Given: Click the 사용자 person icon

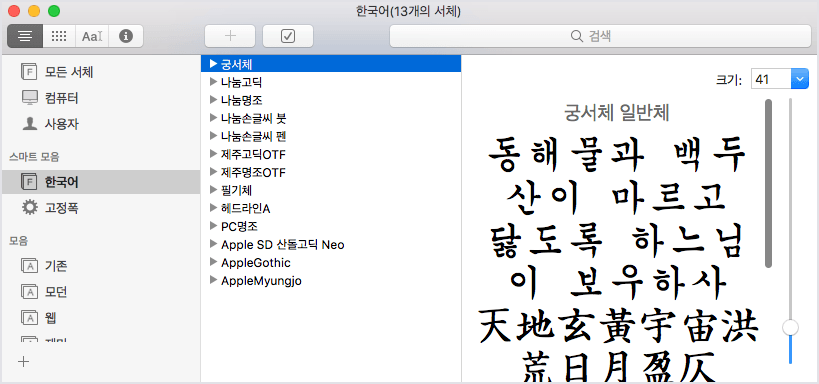Looking at the screenshot, I should tap(29, 124).
